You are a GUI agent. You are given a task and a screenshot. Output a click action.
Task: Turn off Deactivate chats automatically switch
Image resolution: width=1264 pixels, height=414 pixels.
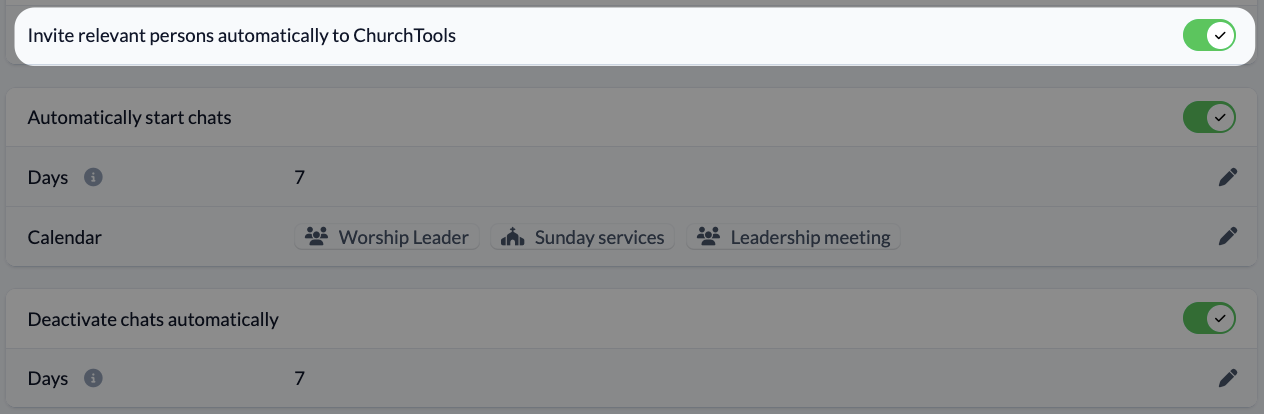click(x=1209, y=319)
